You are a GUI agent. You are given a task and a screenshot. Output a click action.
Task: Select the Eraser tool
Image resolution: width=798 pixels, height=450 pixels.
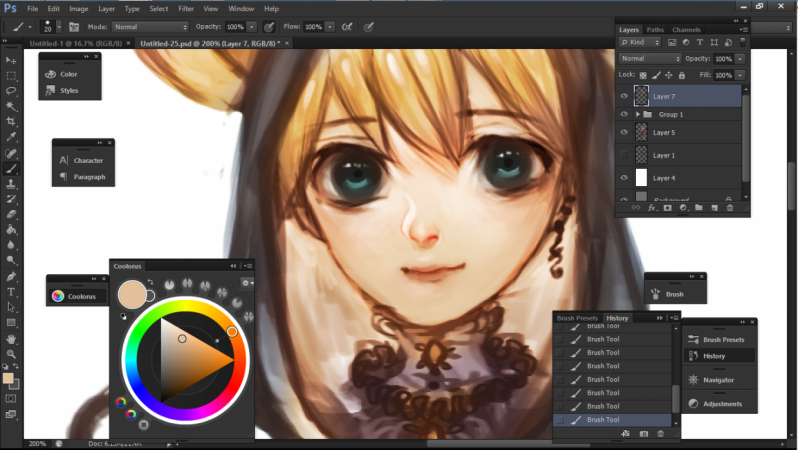pyautogui.click(x=11, y=214)
